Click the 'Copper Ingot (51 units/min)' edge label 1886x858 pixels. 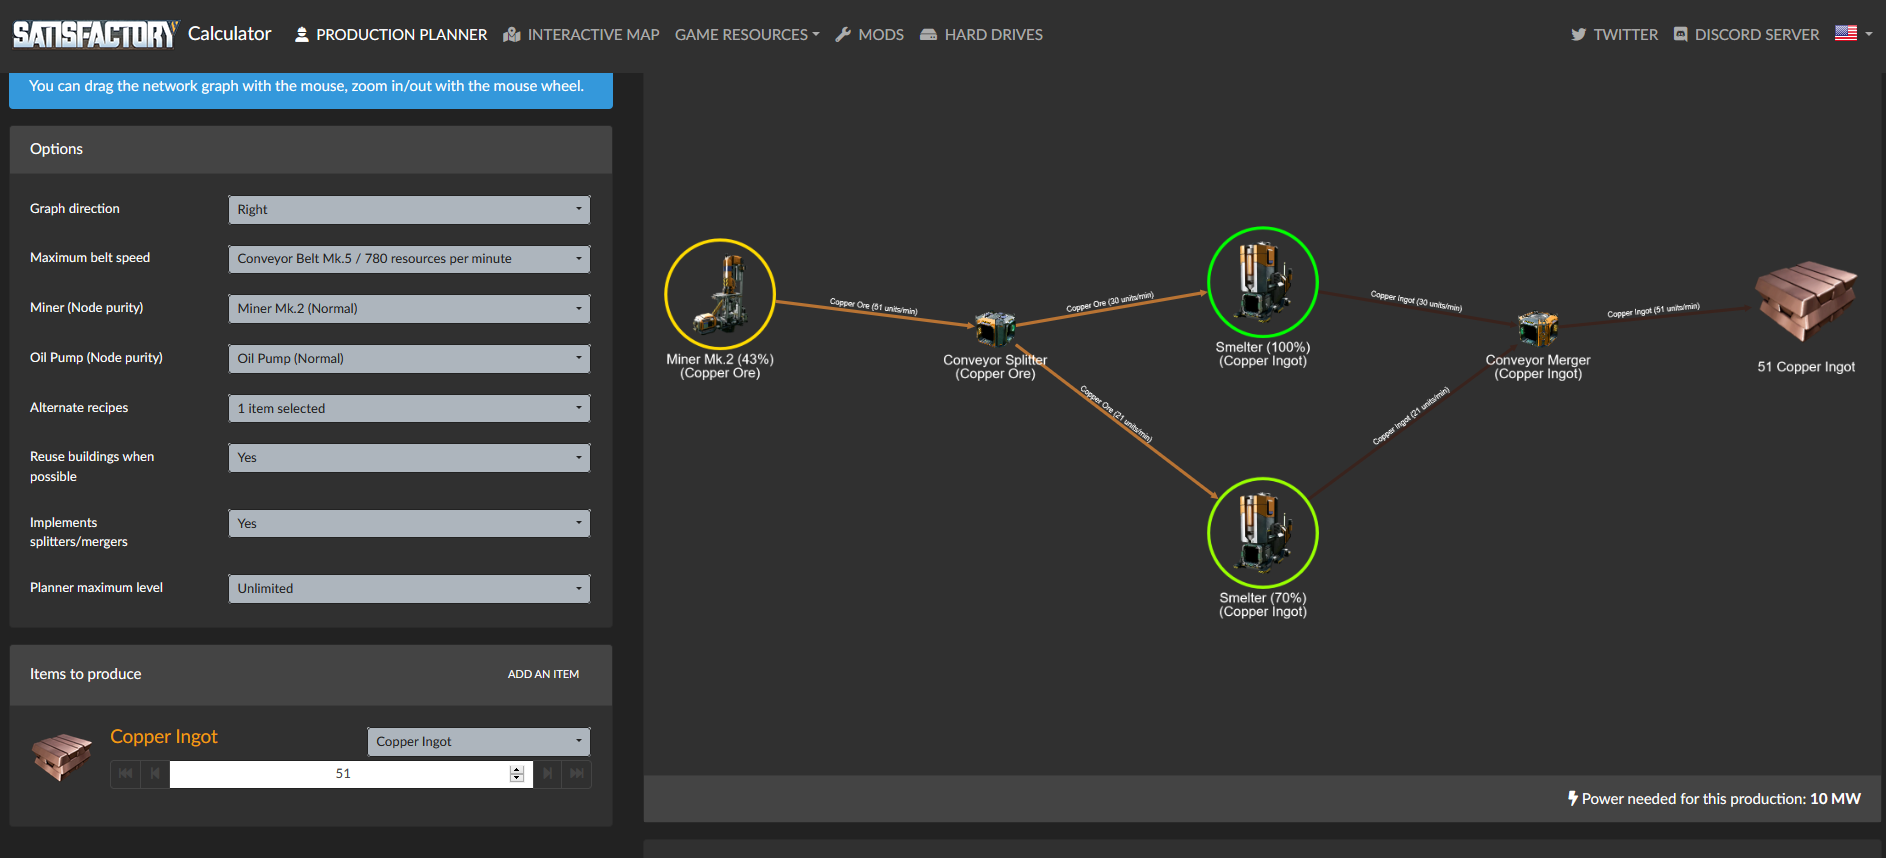[1653, 310]
